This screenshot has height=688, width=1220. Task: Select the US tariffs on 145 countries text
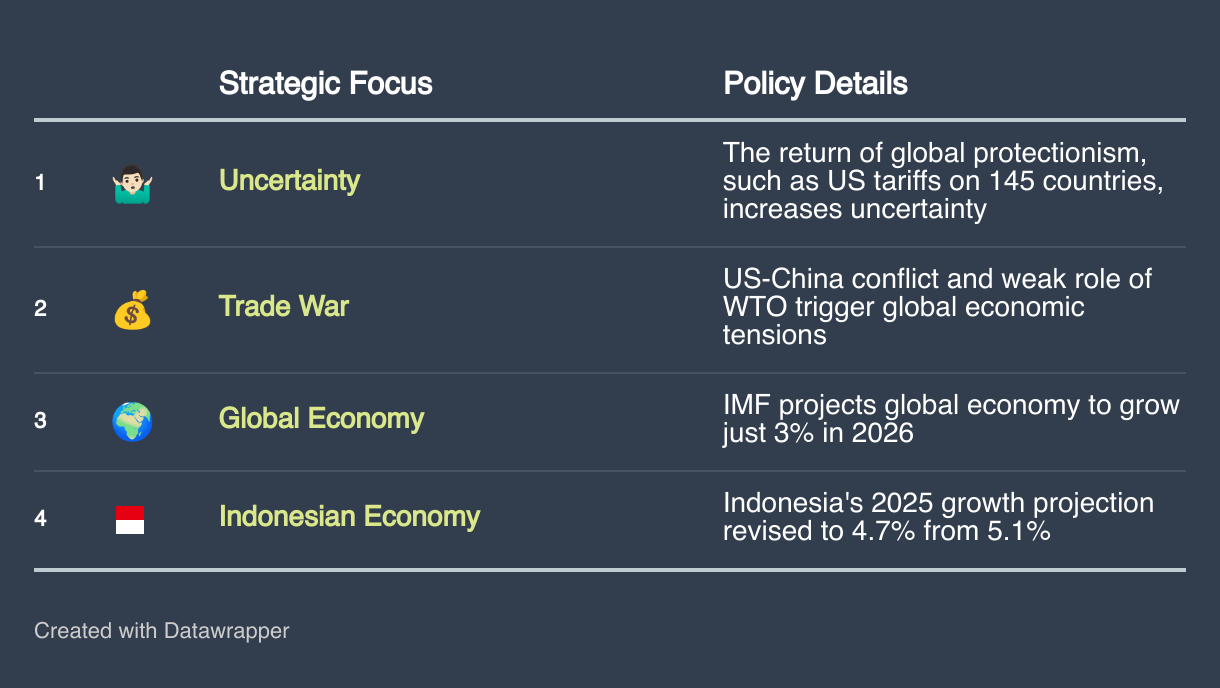[943, 181]
